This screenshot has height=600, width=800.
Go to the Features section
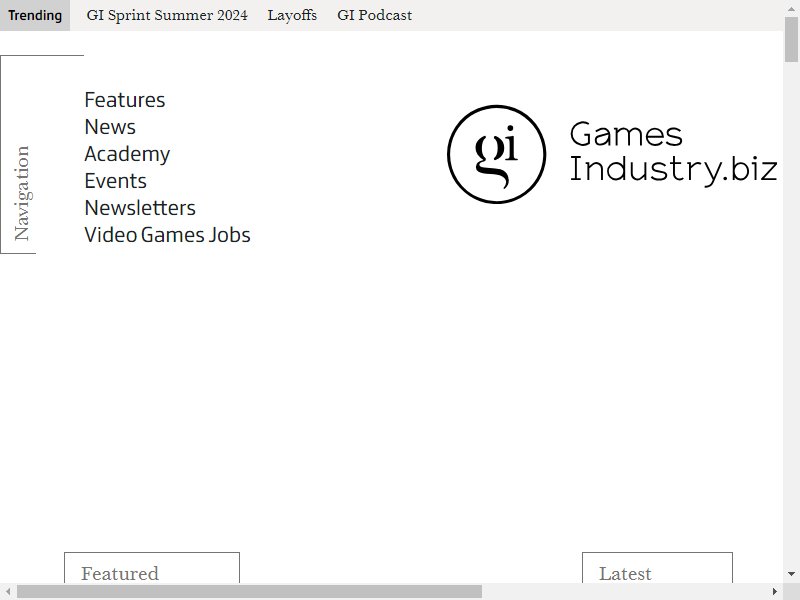(x=124, y=99)
